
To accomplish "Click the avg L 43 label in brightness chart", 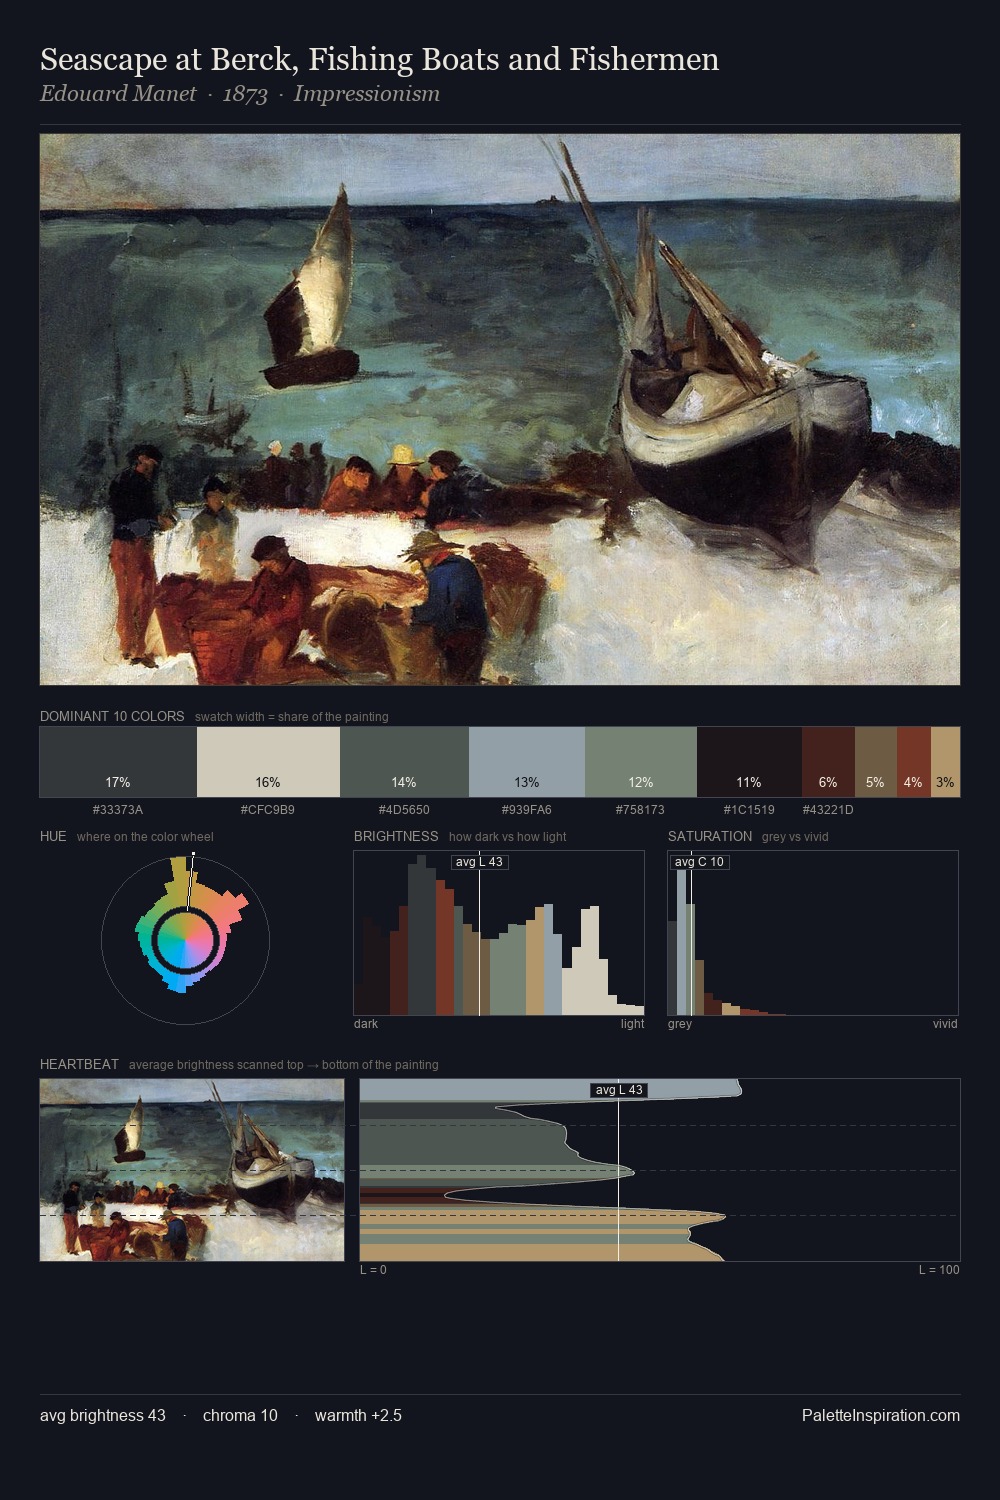I will 480,862.
